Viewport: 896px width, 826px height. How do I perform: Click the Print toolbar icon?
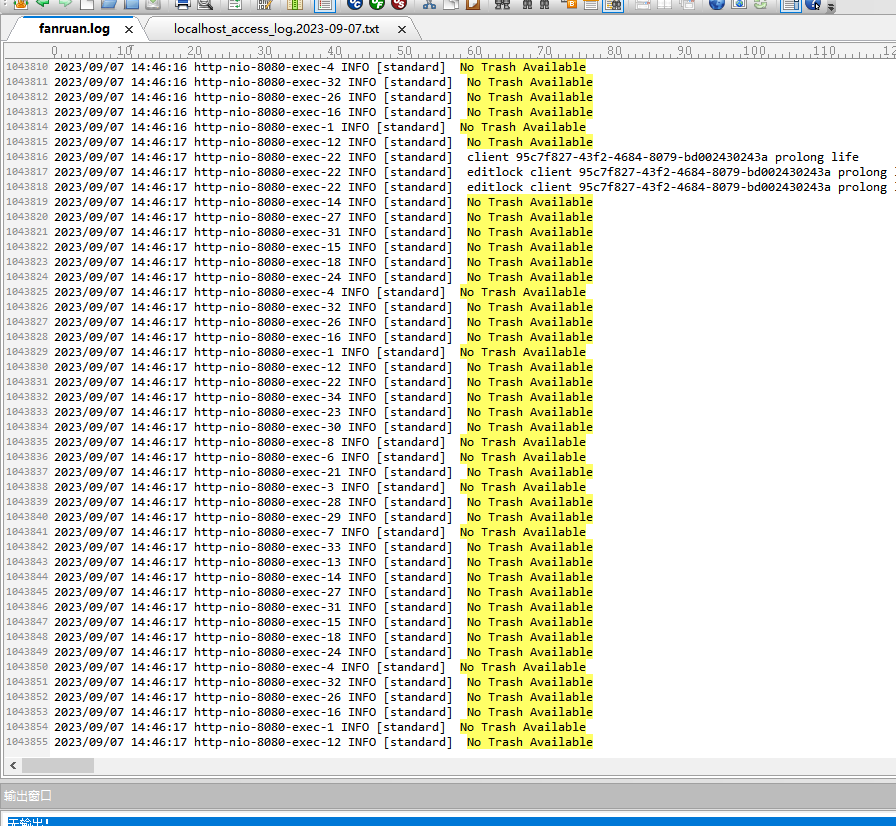[182, 5]
